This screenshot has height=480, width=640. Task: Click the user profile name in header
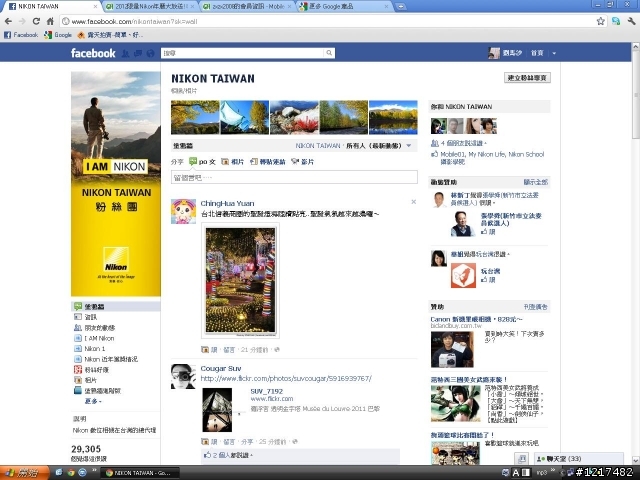click(512, 53)
